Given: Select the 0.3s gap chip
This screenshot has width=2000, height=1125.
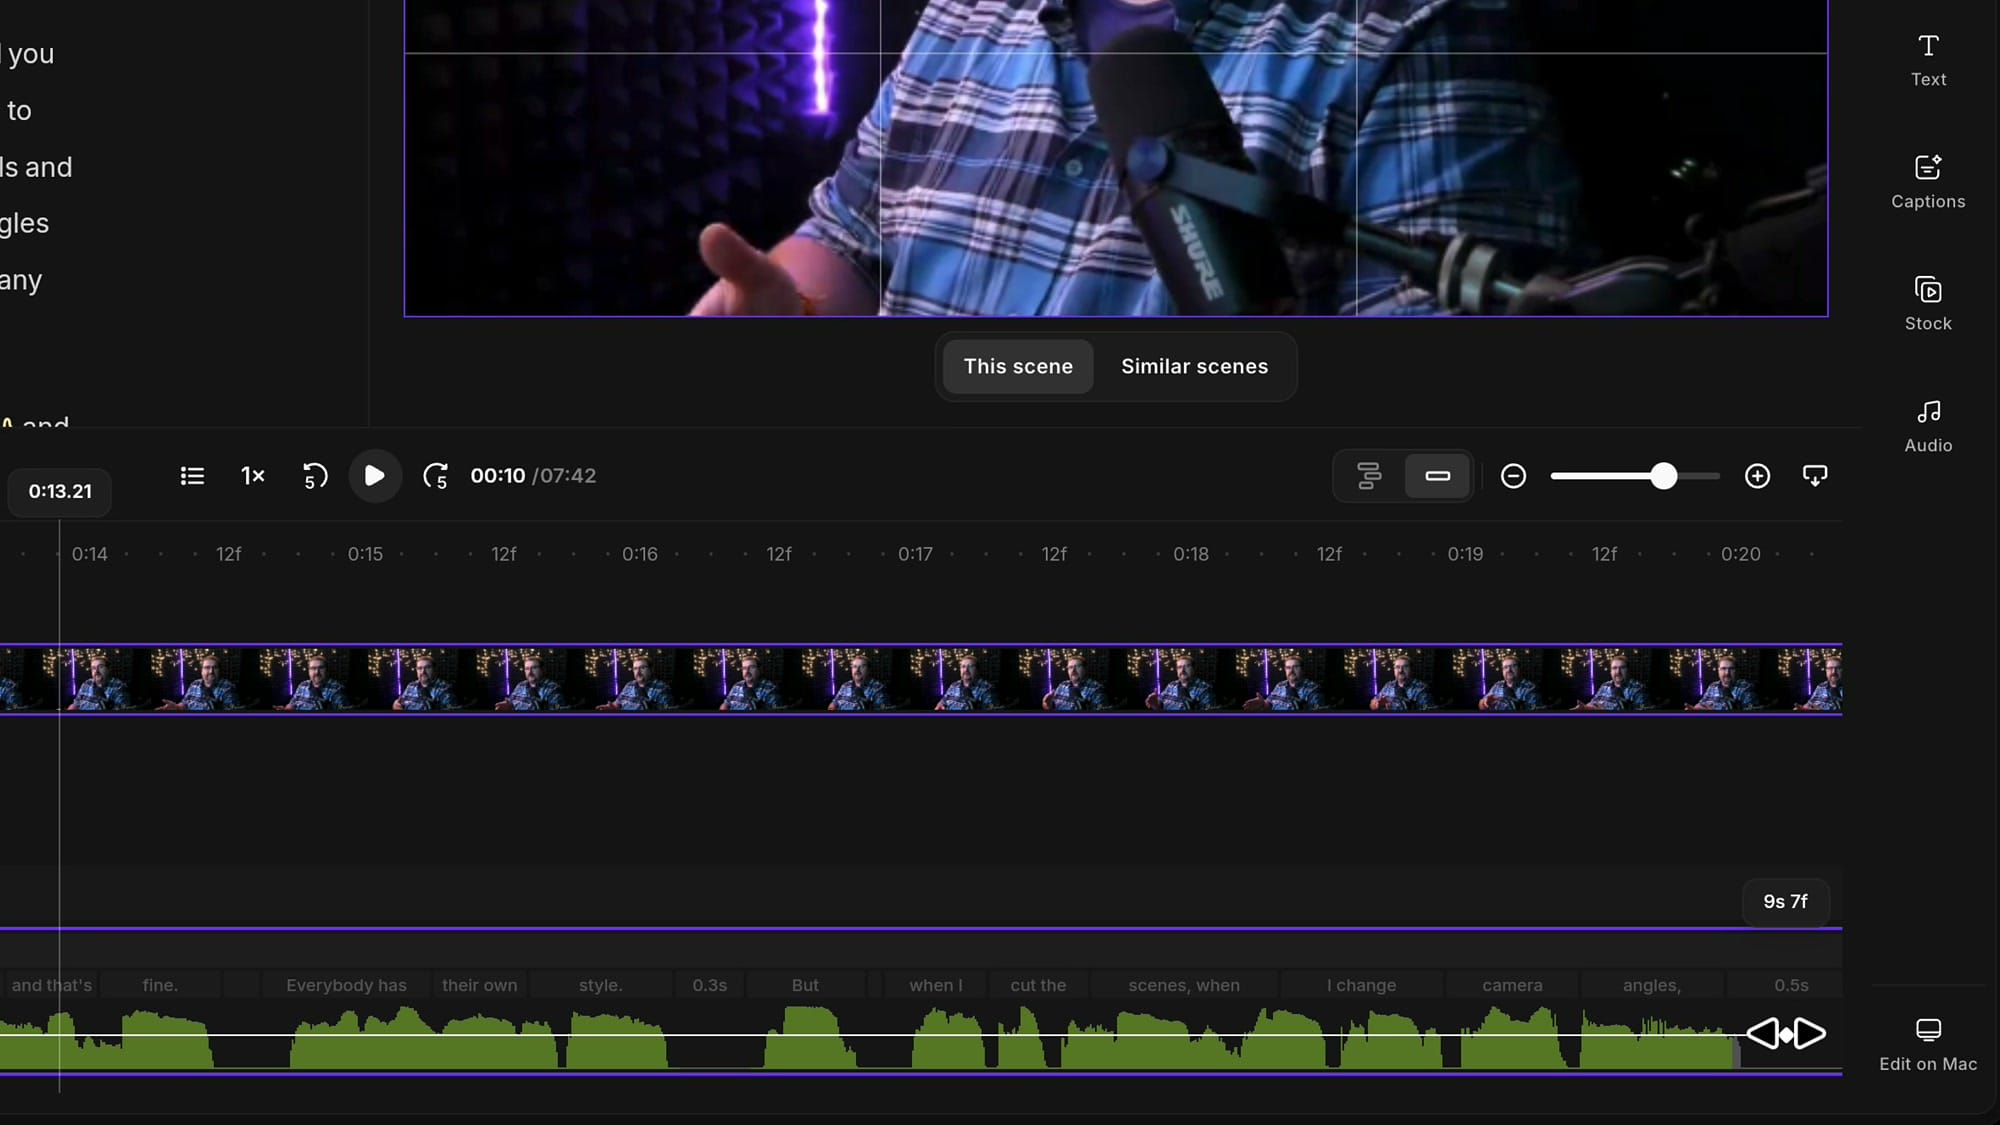Looking at the screenshot, I should coord(710,985).
